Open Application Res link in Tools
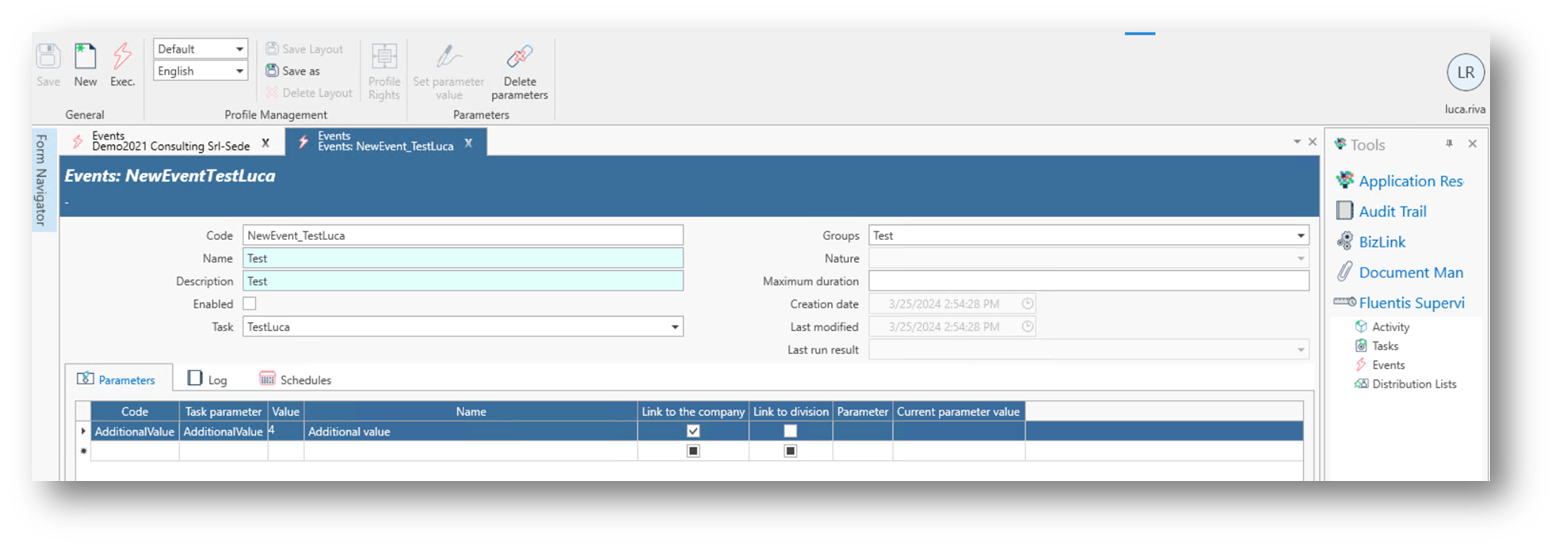This screenshot has height=546, width=1555. coord(1409,181)
